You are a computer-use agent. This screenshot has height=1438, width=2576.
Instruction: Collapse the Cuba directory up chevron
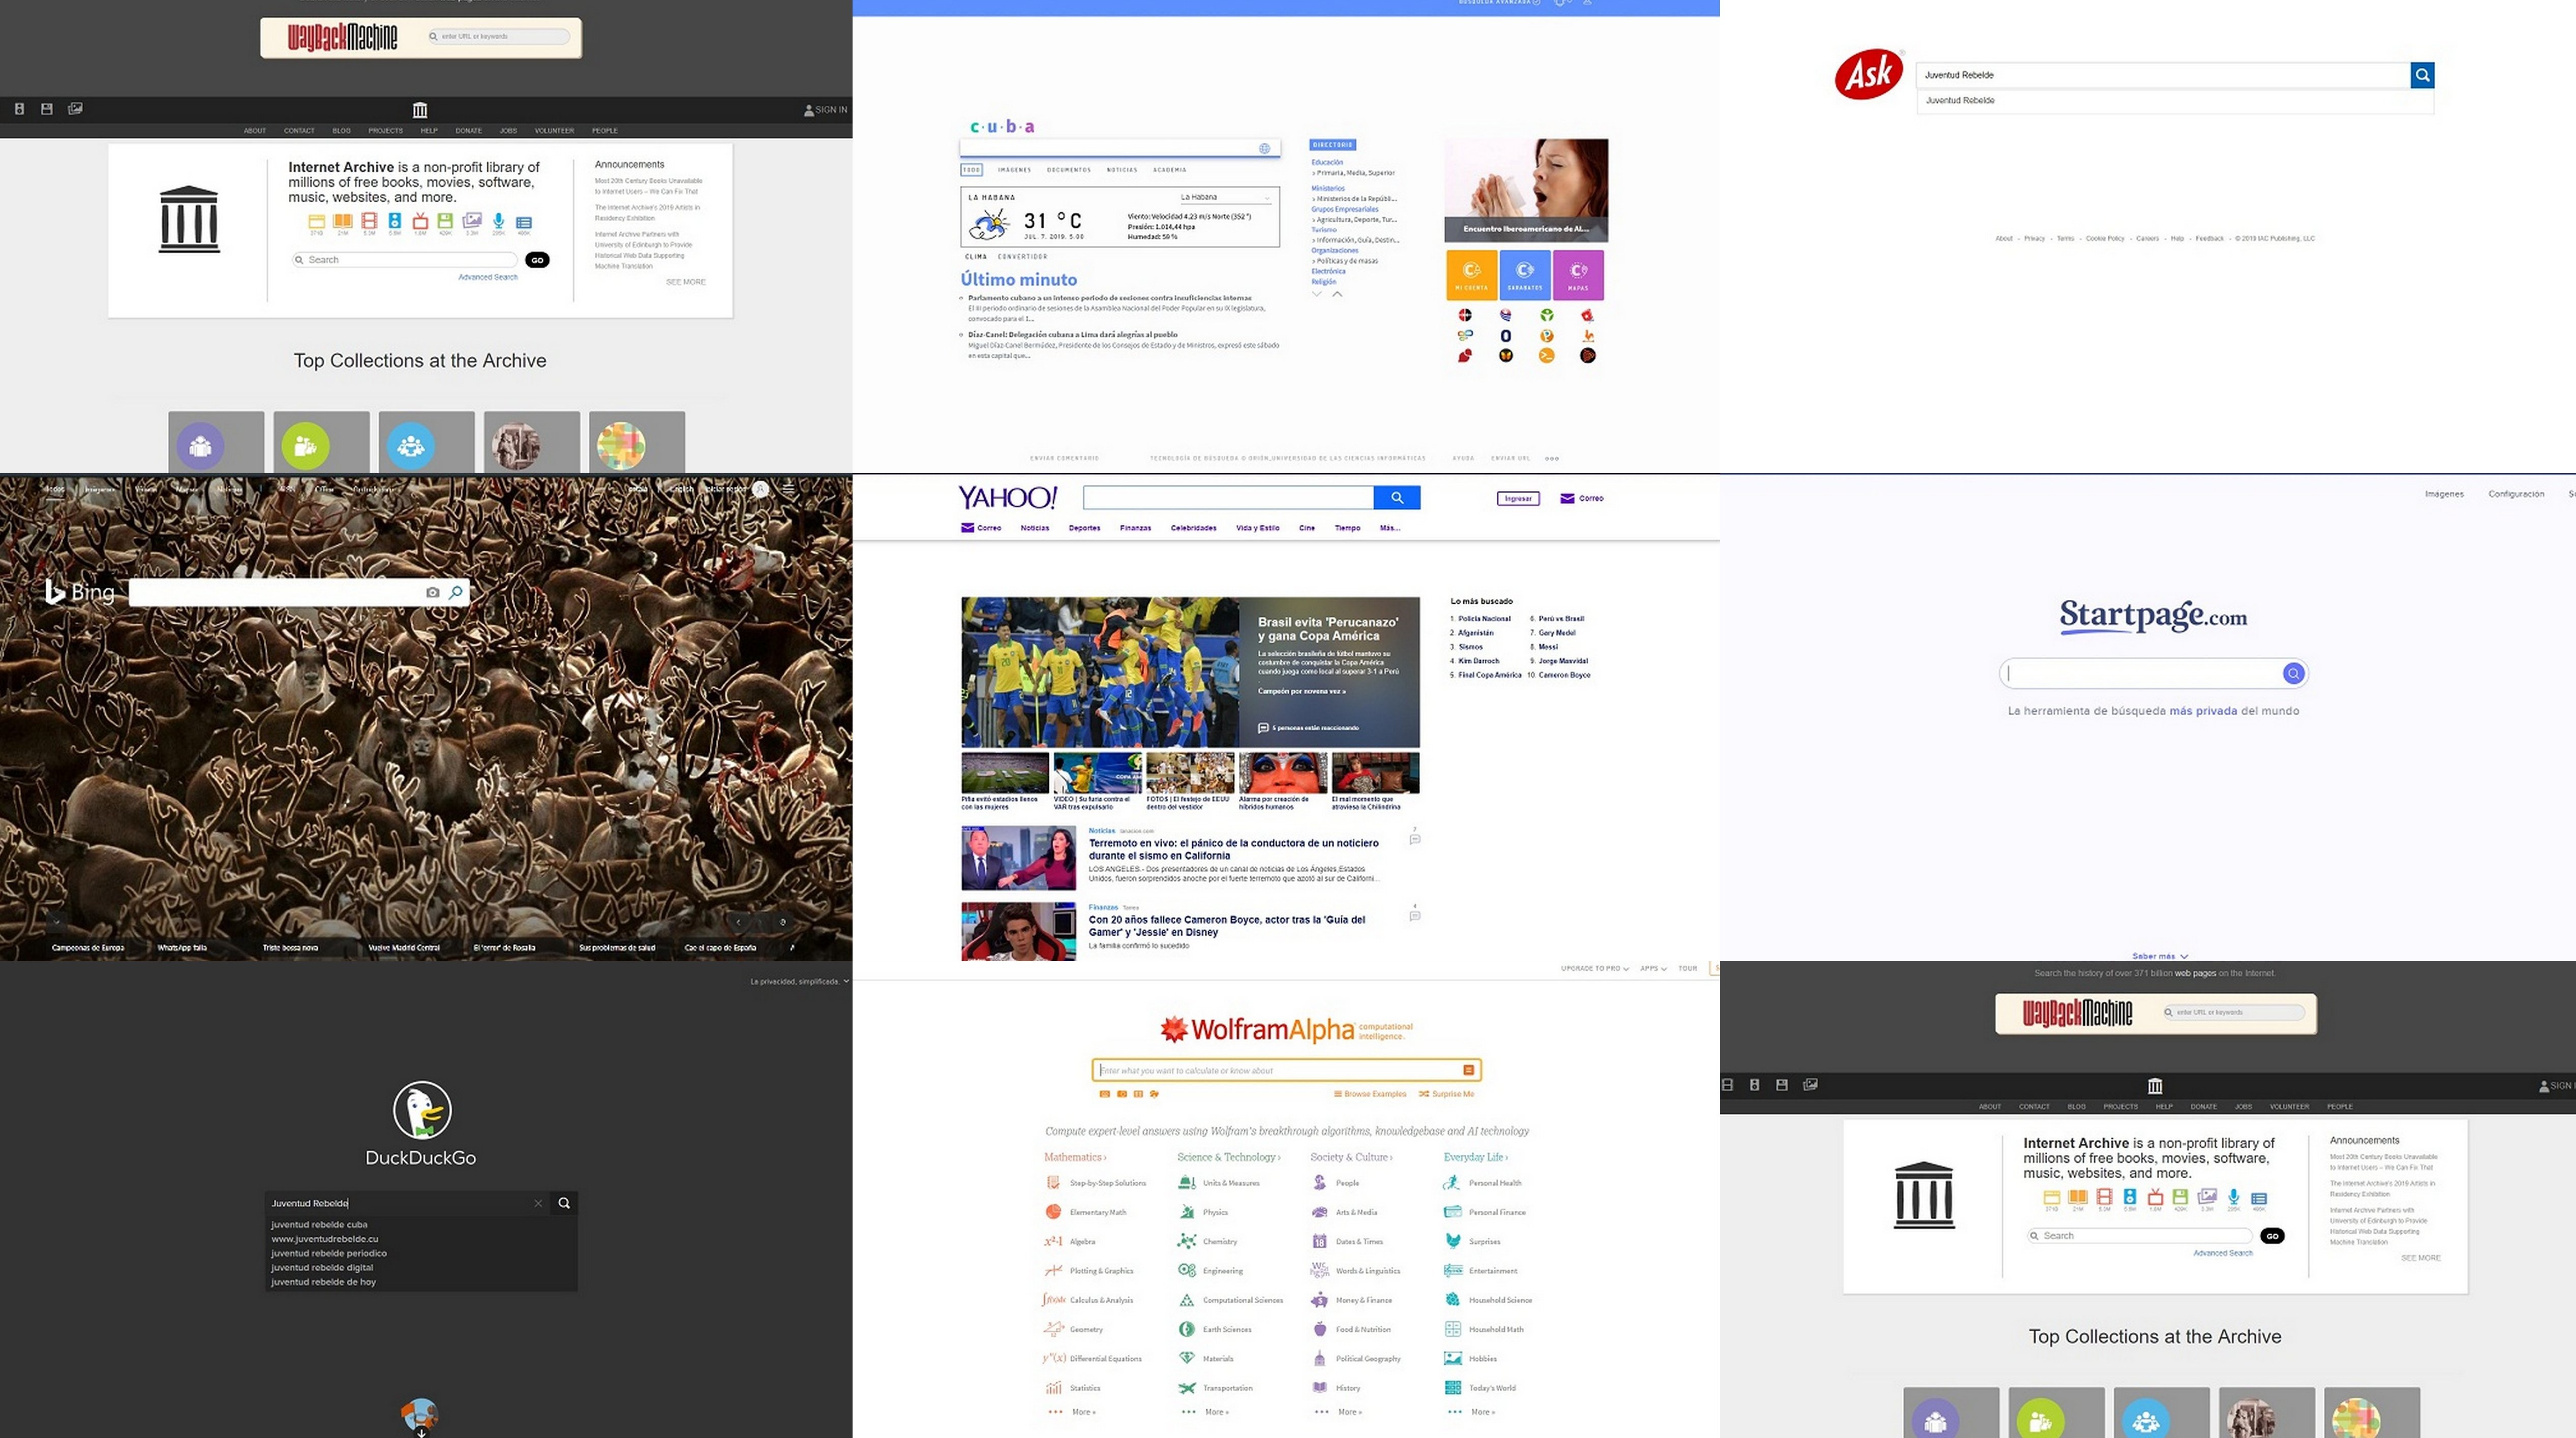click(x=1337, y=294)
